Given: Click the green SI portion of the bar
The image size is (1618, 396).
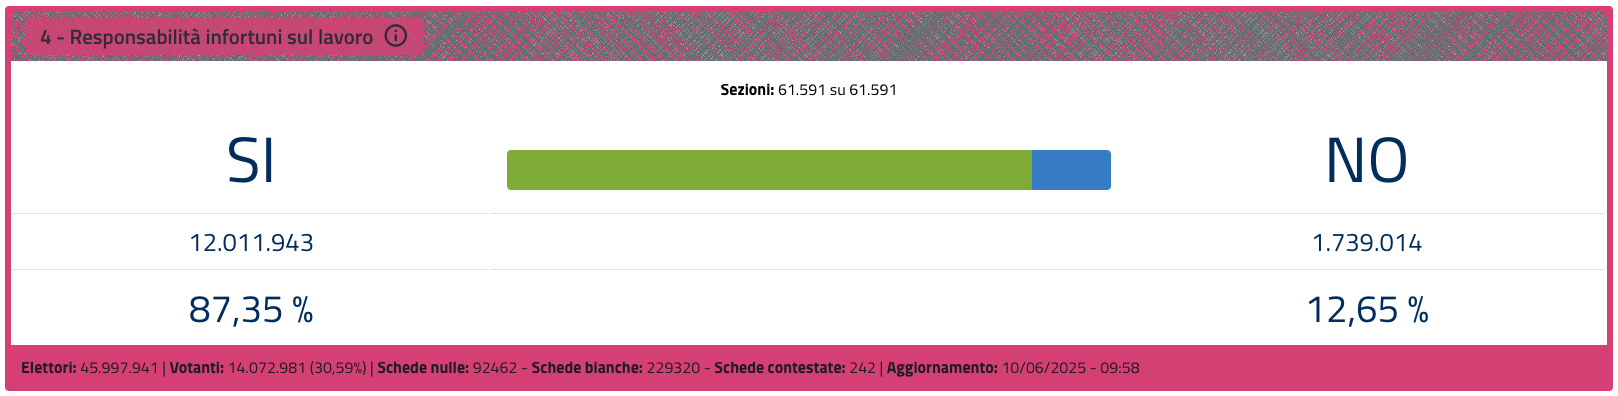Looking at the screenshot, I should tap(769, 170).
